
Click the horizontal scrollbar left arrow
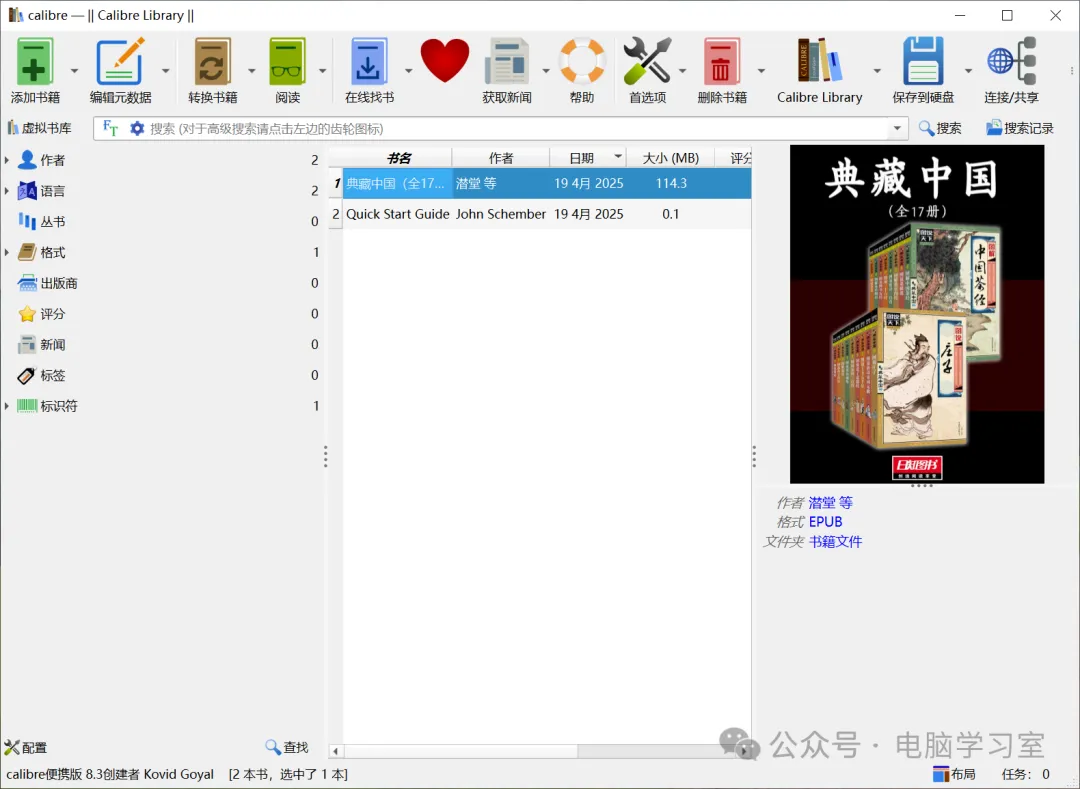tap(335, 751)
